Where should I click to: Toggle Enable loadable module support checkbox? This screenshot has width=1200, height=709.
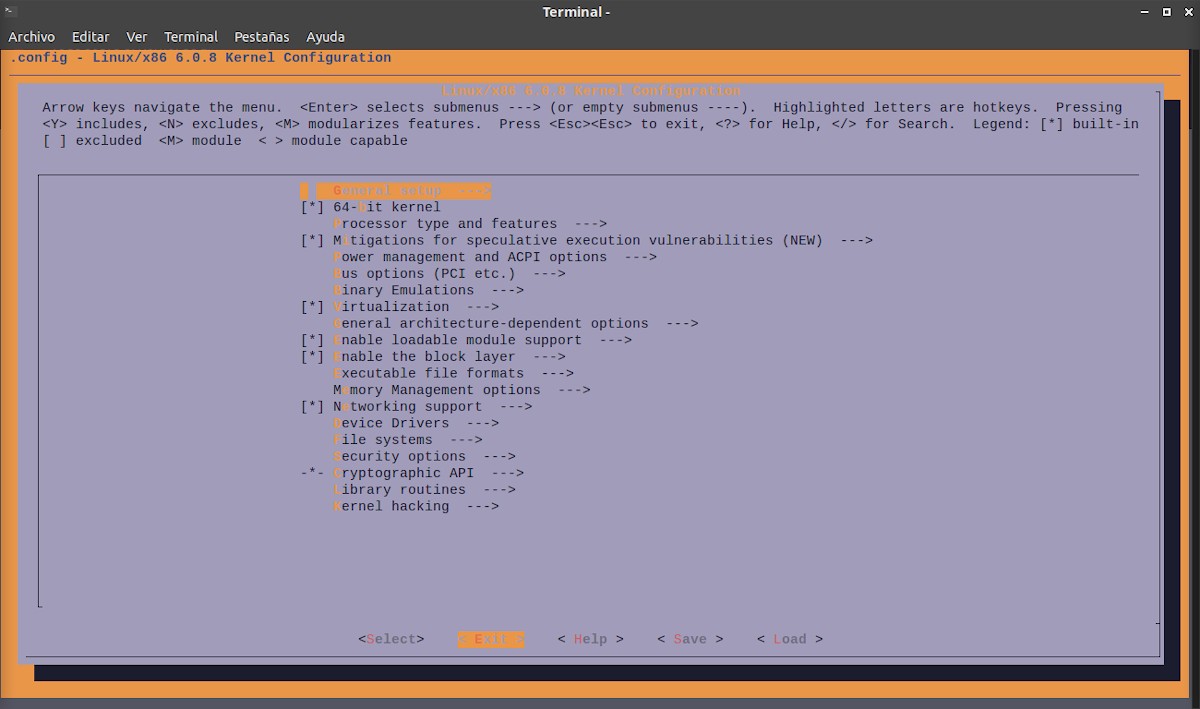[x=313, y=340]
